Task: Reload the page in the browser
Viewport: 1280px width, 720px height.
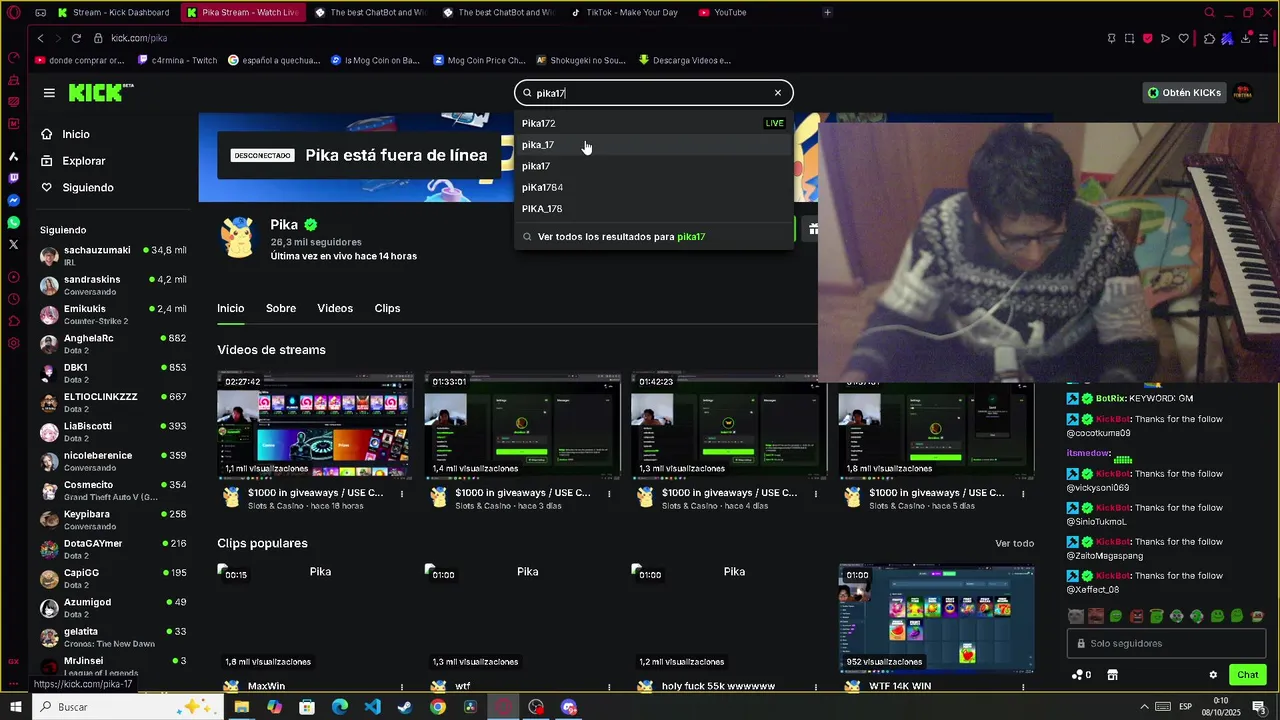Action: tap(76, 38)
